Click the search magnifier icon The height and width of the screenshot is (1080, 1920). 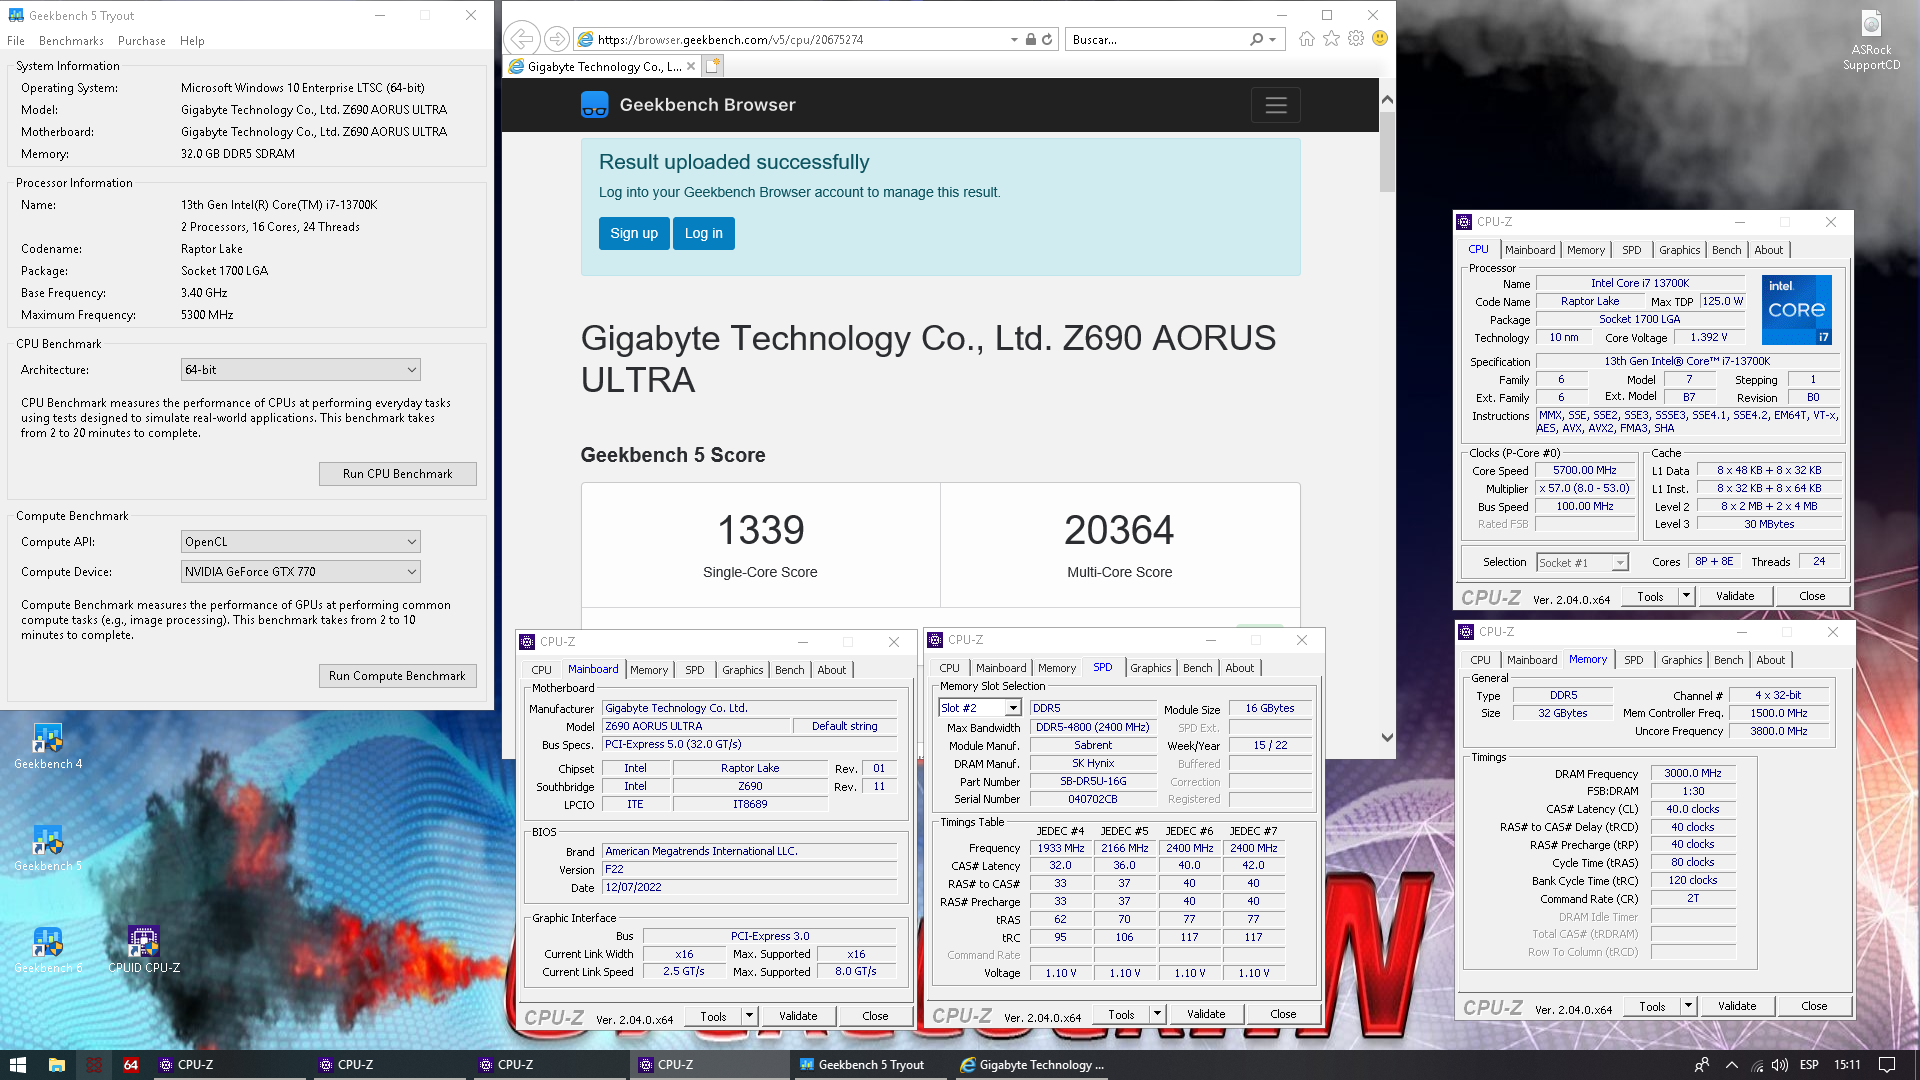tap(1256, 39)
